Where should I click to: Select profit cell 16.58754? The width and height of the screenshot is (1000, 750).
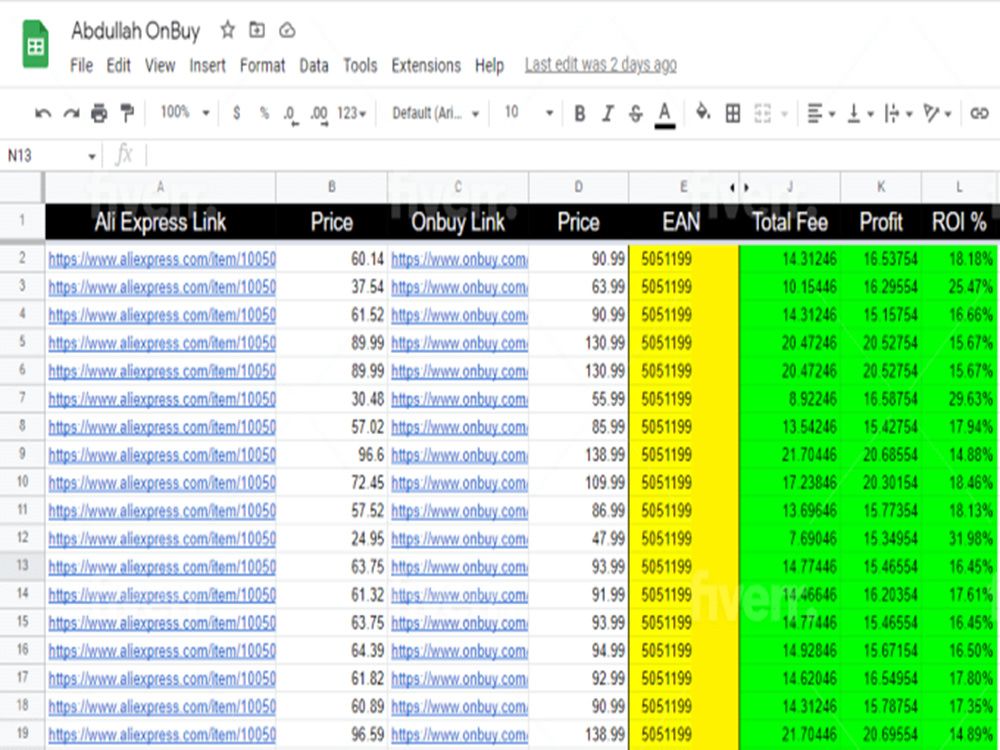tap(881, 399)
